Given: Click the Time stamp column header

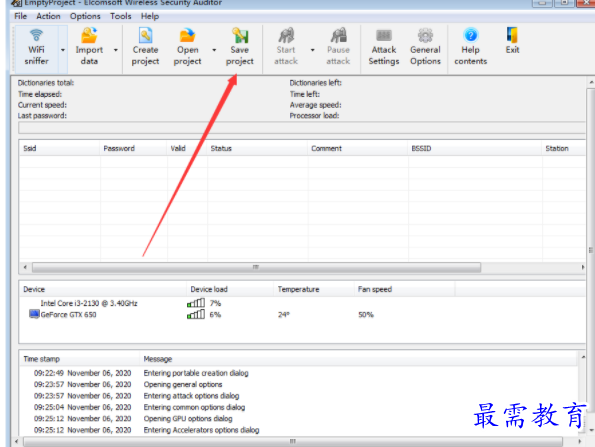Looking at the screenshot, I should point(80,359).
